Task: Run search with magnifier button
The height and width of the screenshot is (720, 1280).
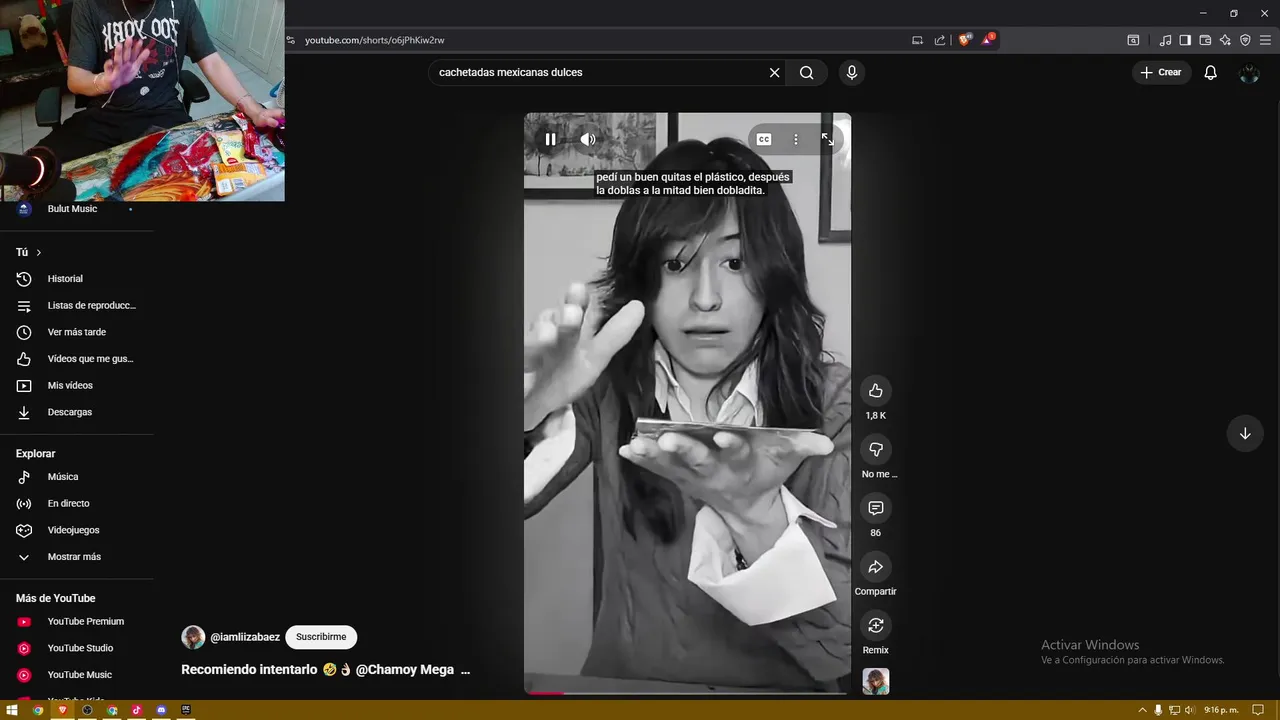Action: pos(807,72)
